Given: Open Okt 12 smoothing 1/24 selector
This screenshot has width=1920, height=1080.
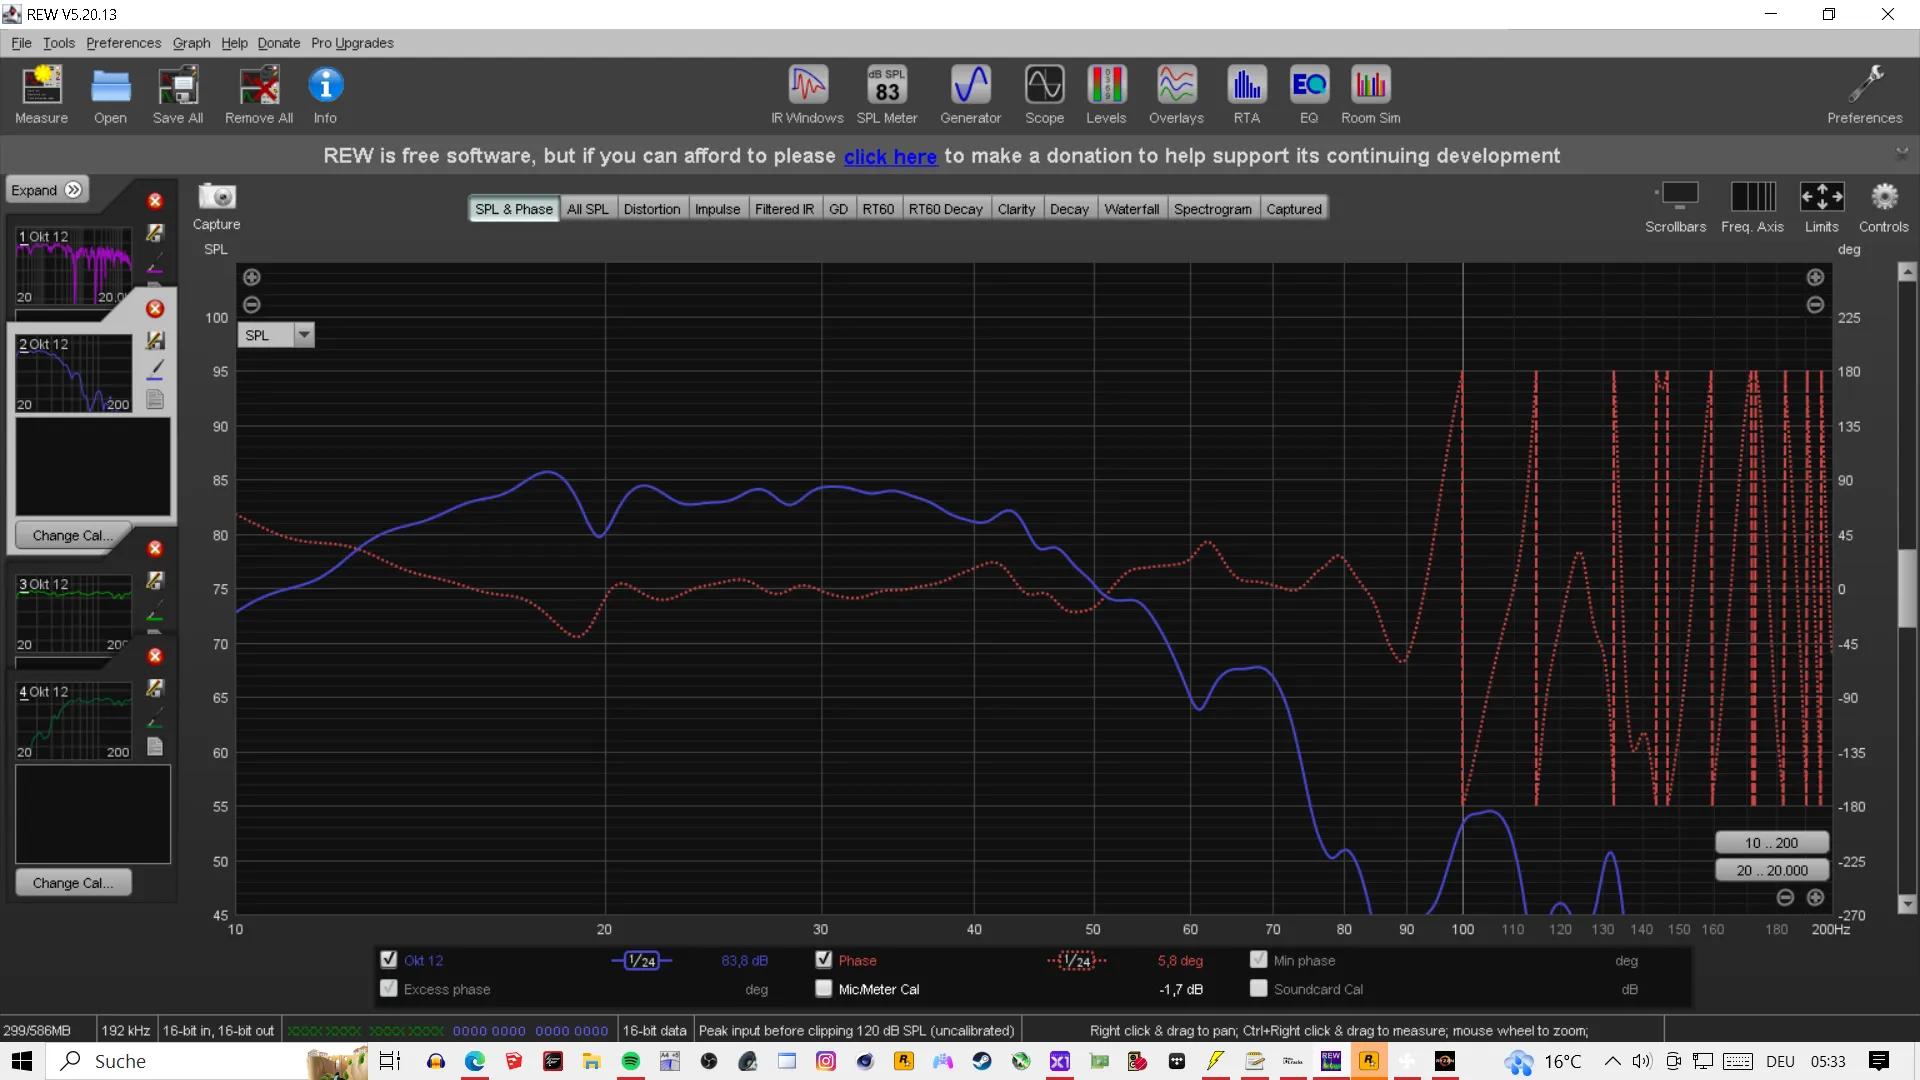Looking at the screenshot, I should point(641,961).
